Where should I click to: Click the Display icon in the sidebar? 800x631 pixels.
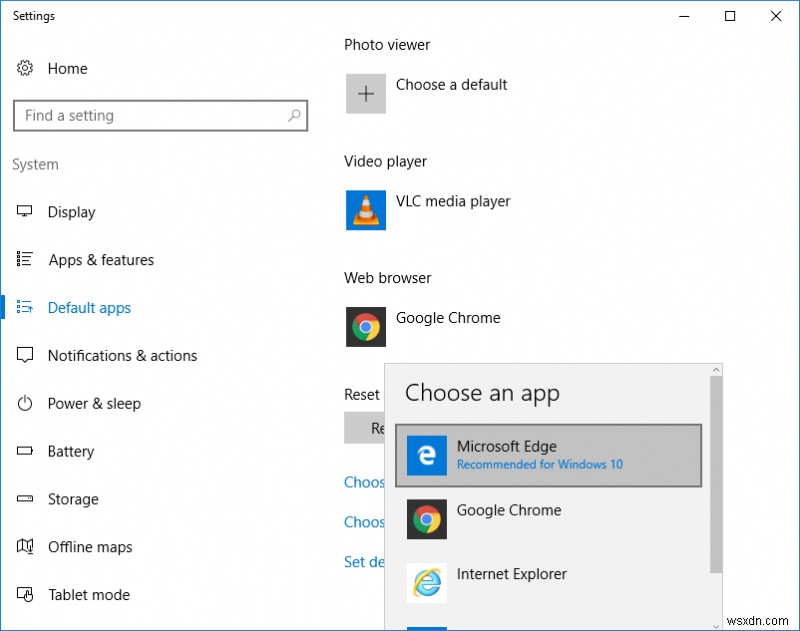click(x=24, y=212)
